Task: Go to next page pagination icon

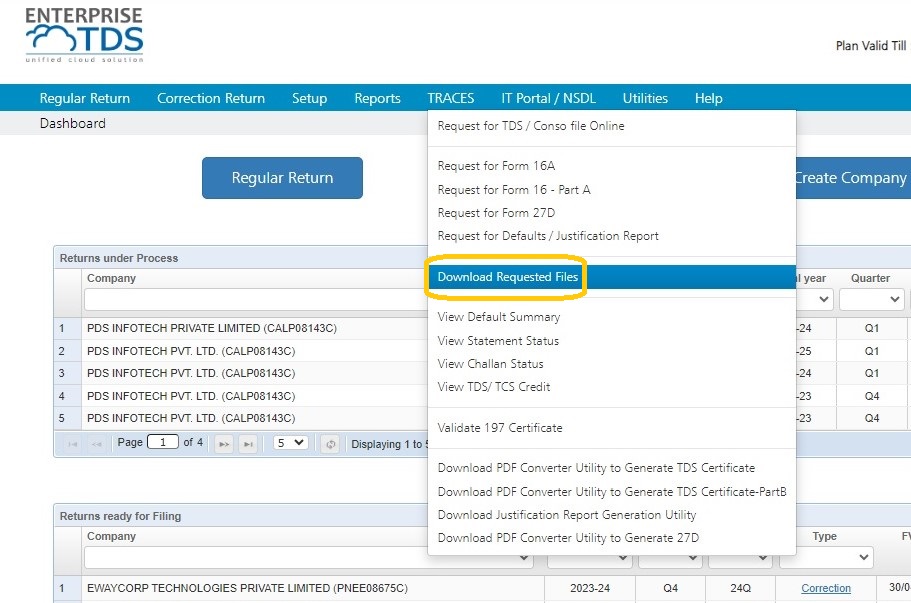Action: (224, 444)
